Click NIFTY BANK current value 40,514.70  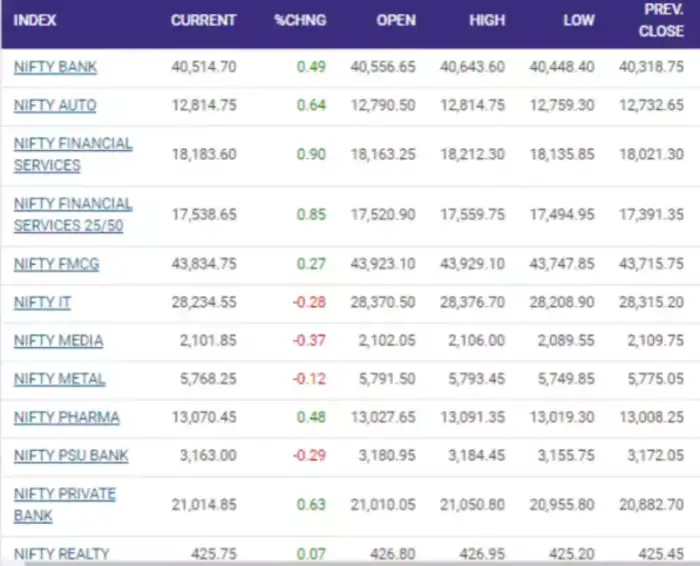204,67
